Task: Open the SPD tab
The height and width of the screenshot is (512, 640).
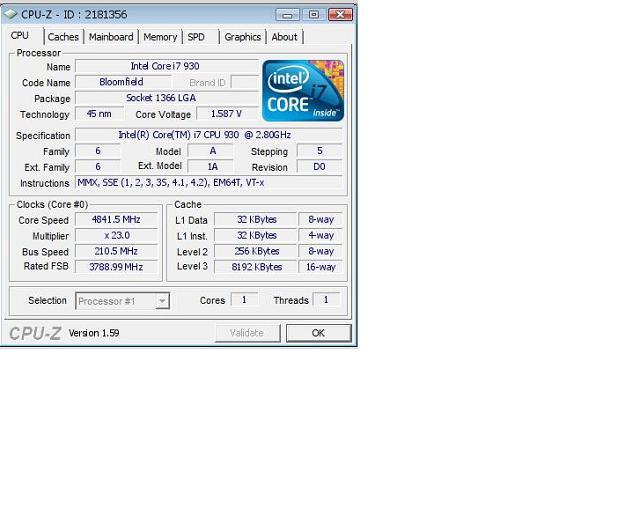Action: point(196,37)
